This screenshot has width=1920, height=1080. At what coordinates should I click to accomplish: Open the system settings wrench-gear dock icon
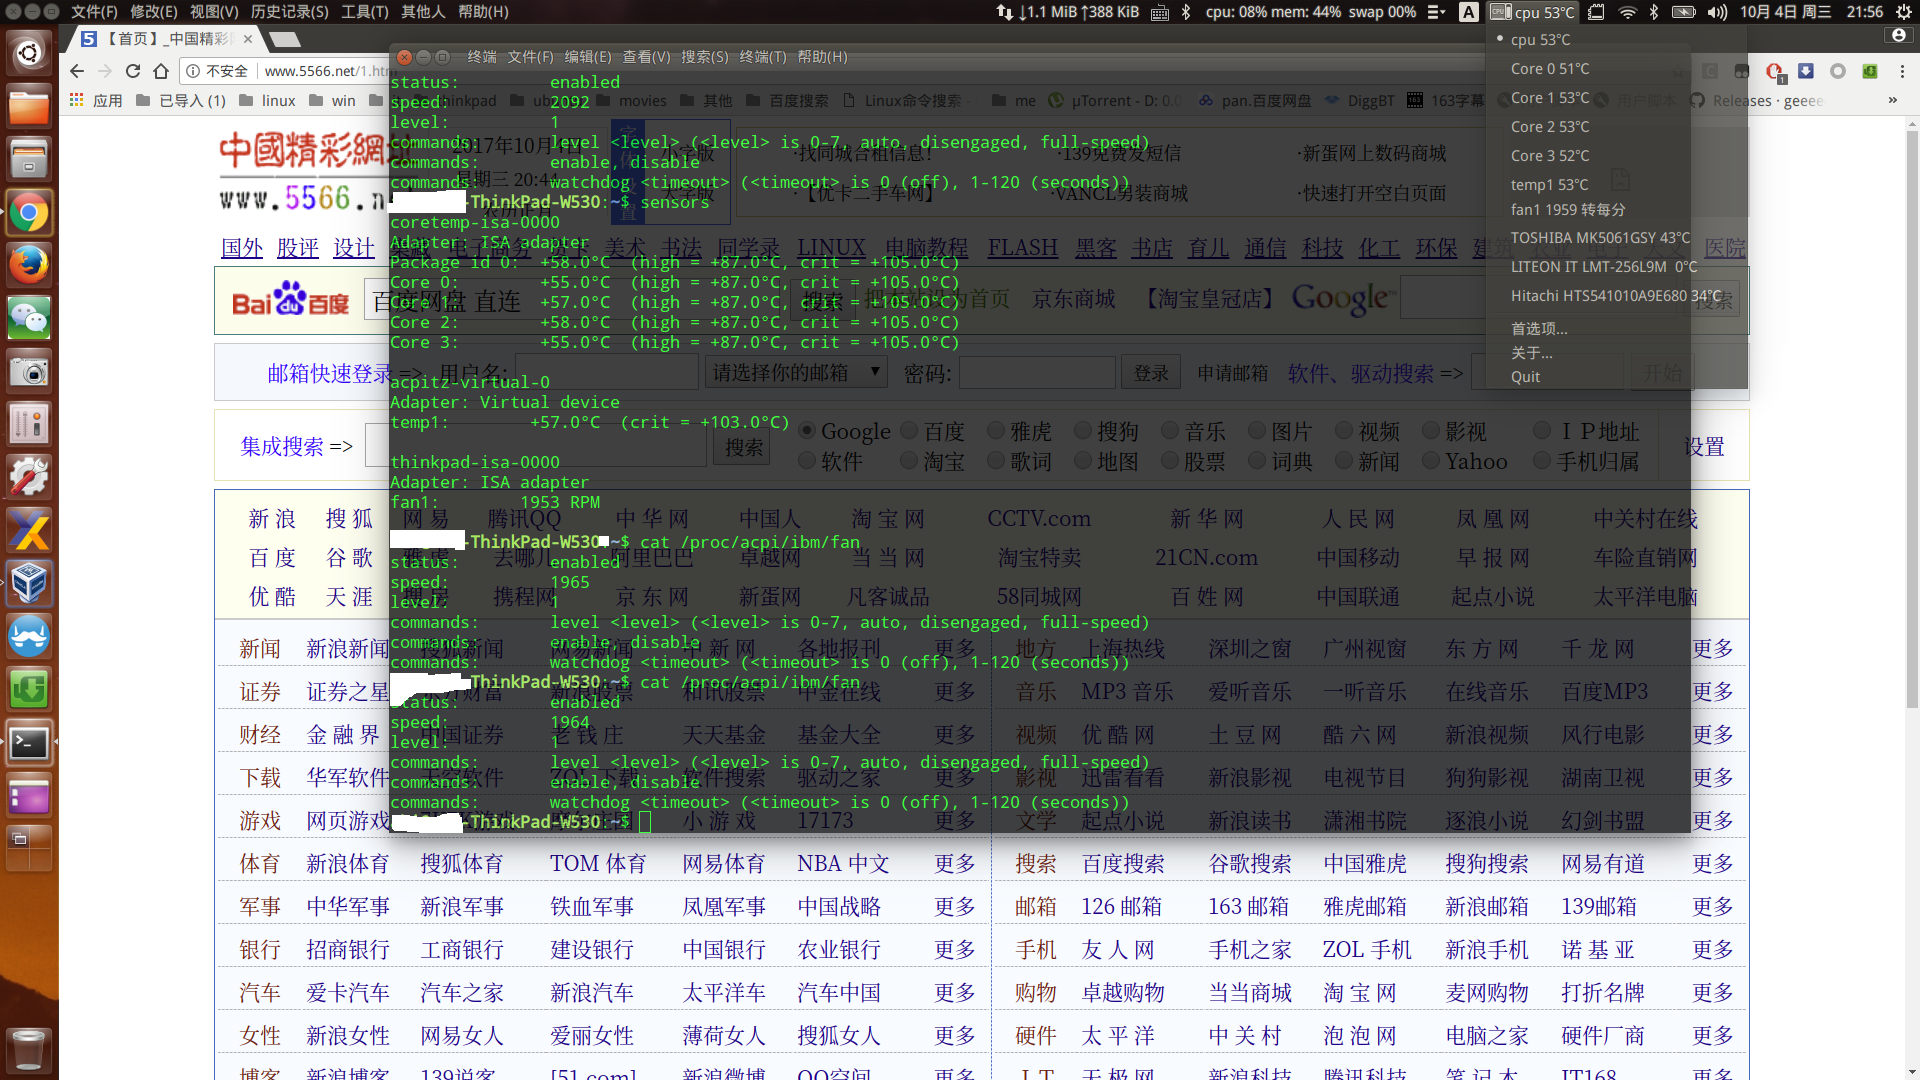29,478
